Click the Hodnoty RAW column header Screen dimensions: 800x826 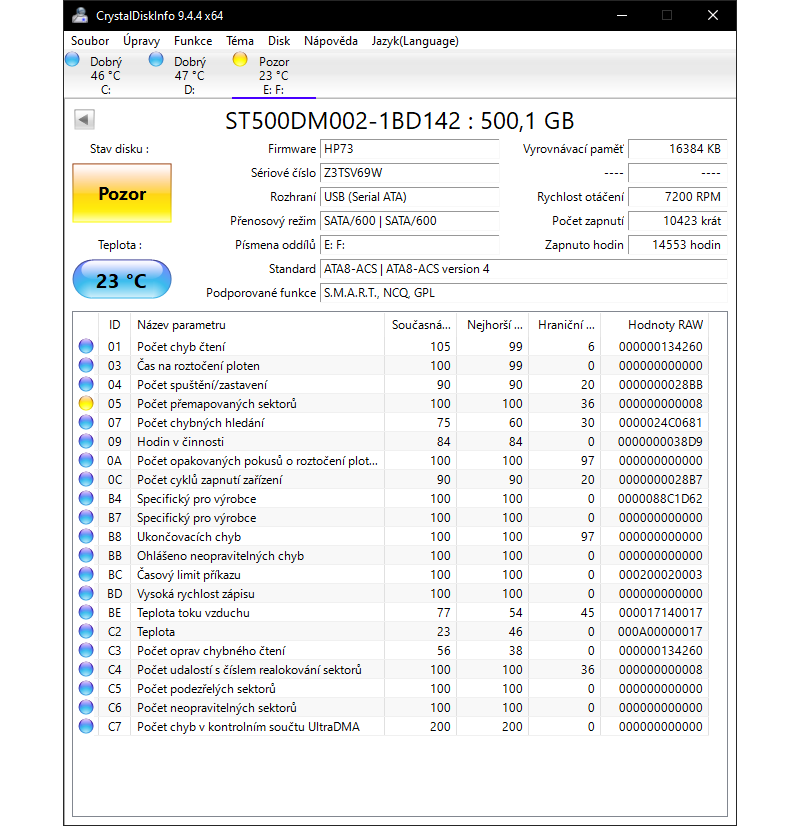[x=655, y=325]
